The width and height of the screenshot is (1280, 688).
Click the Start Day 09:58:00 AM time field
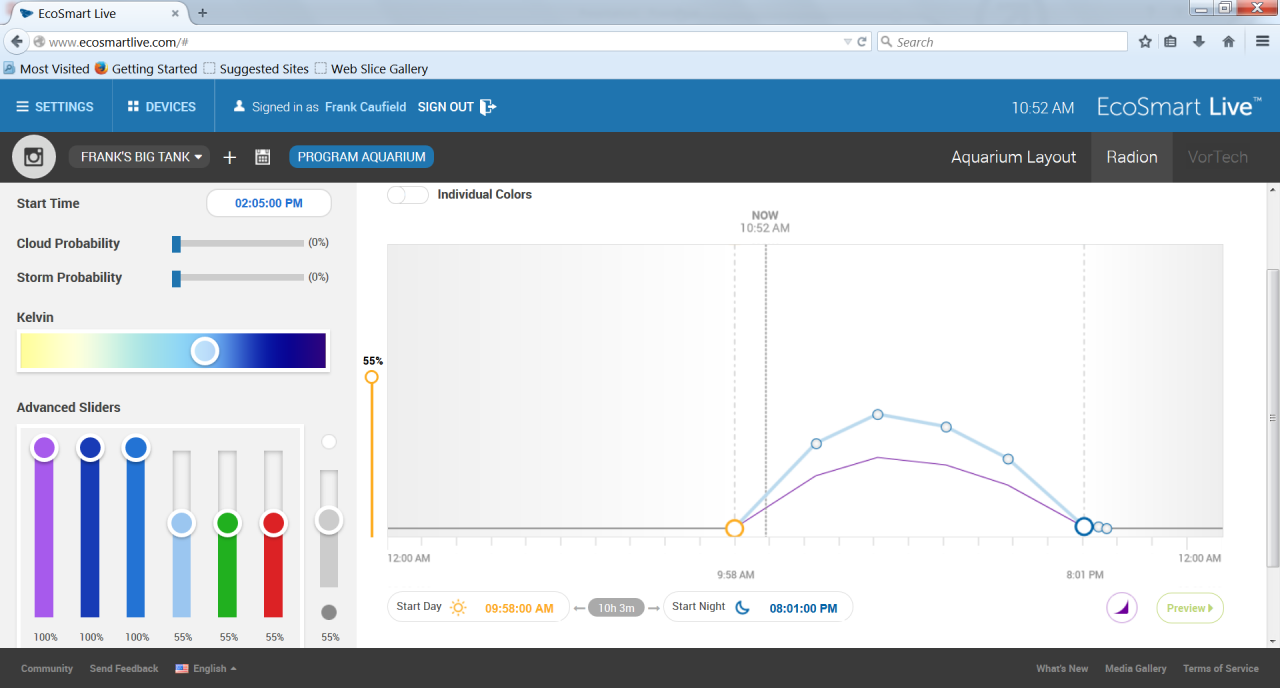pos(519,608)
